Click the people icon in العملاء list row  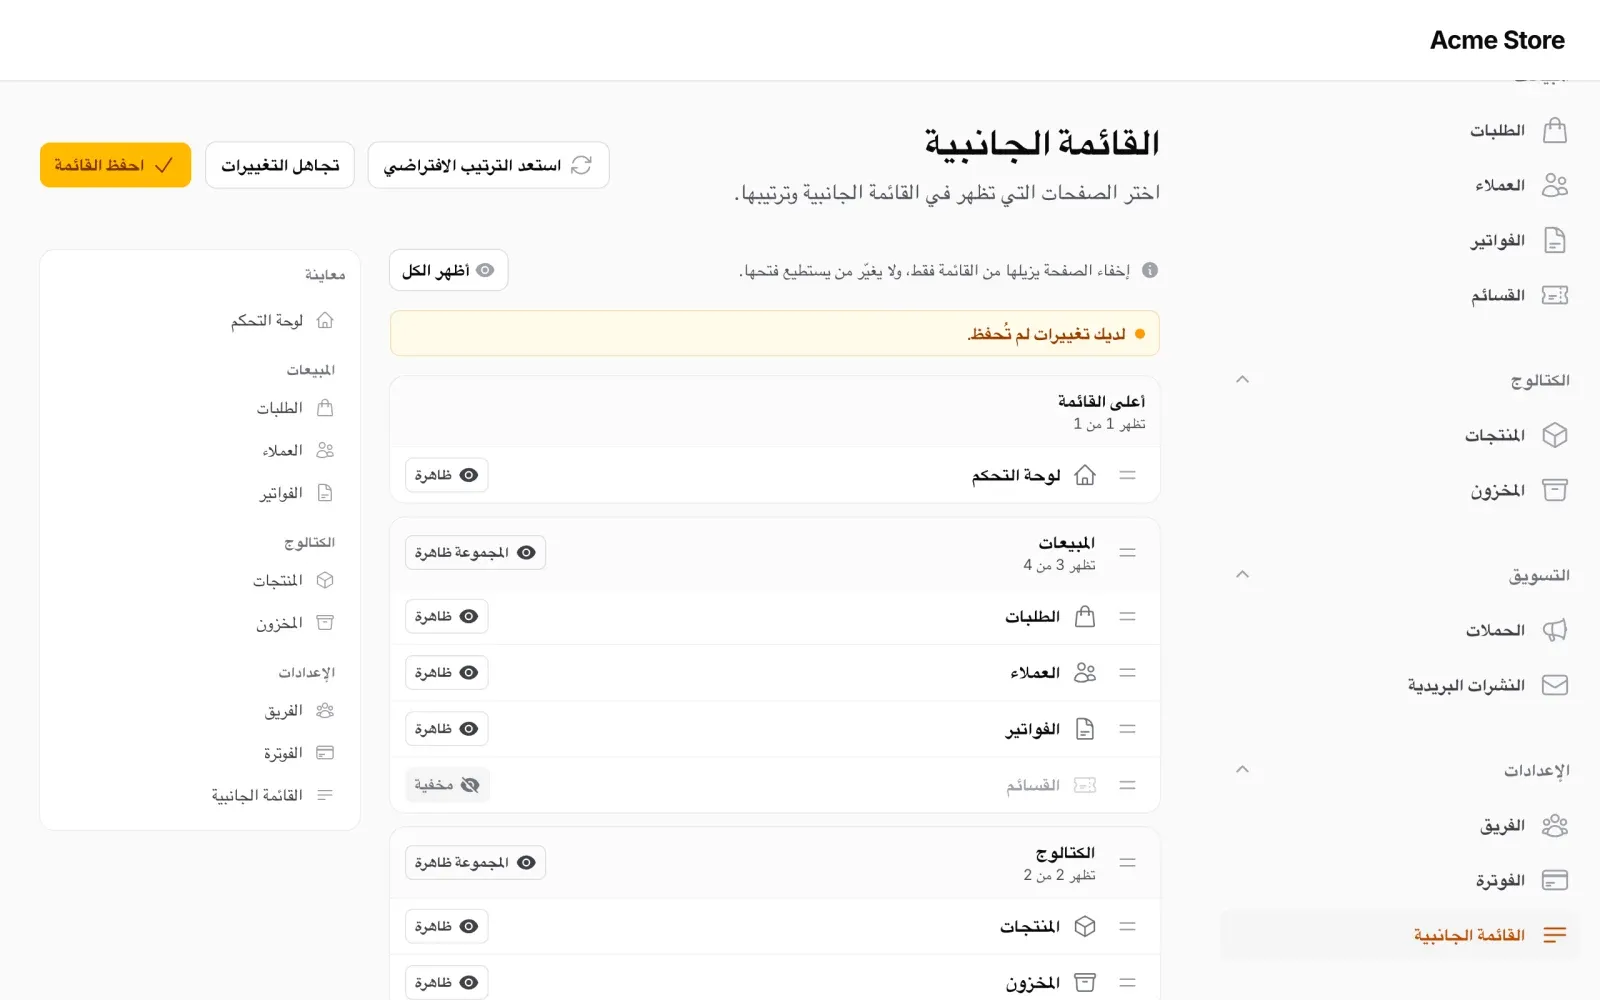[x=1085, y=673]
